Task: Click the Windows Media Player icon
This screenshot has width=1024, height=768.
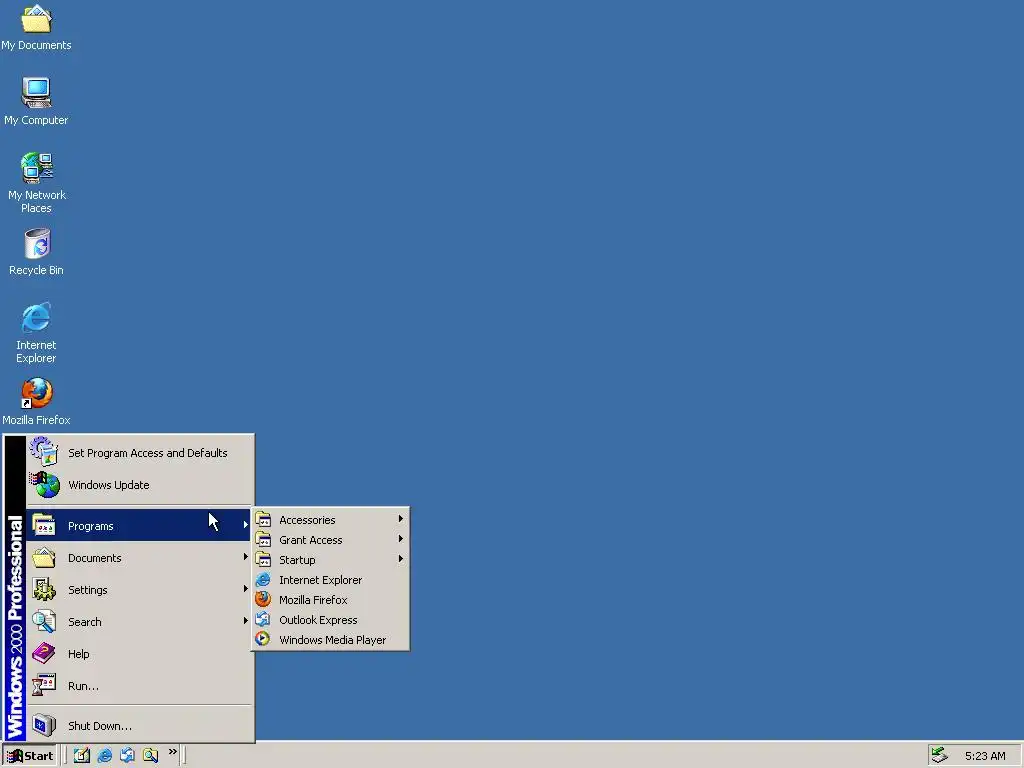Action: coord(263,639)
